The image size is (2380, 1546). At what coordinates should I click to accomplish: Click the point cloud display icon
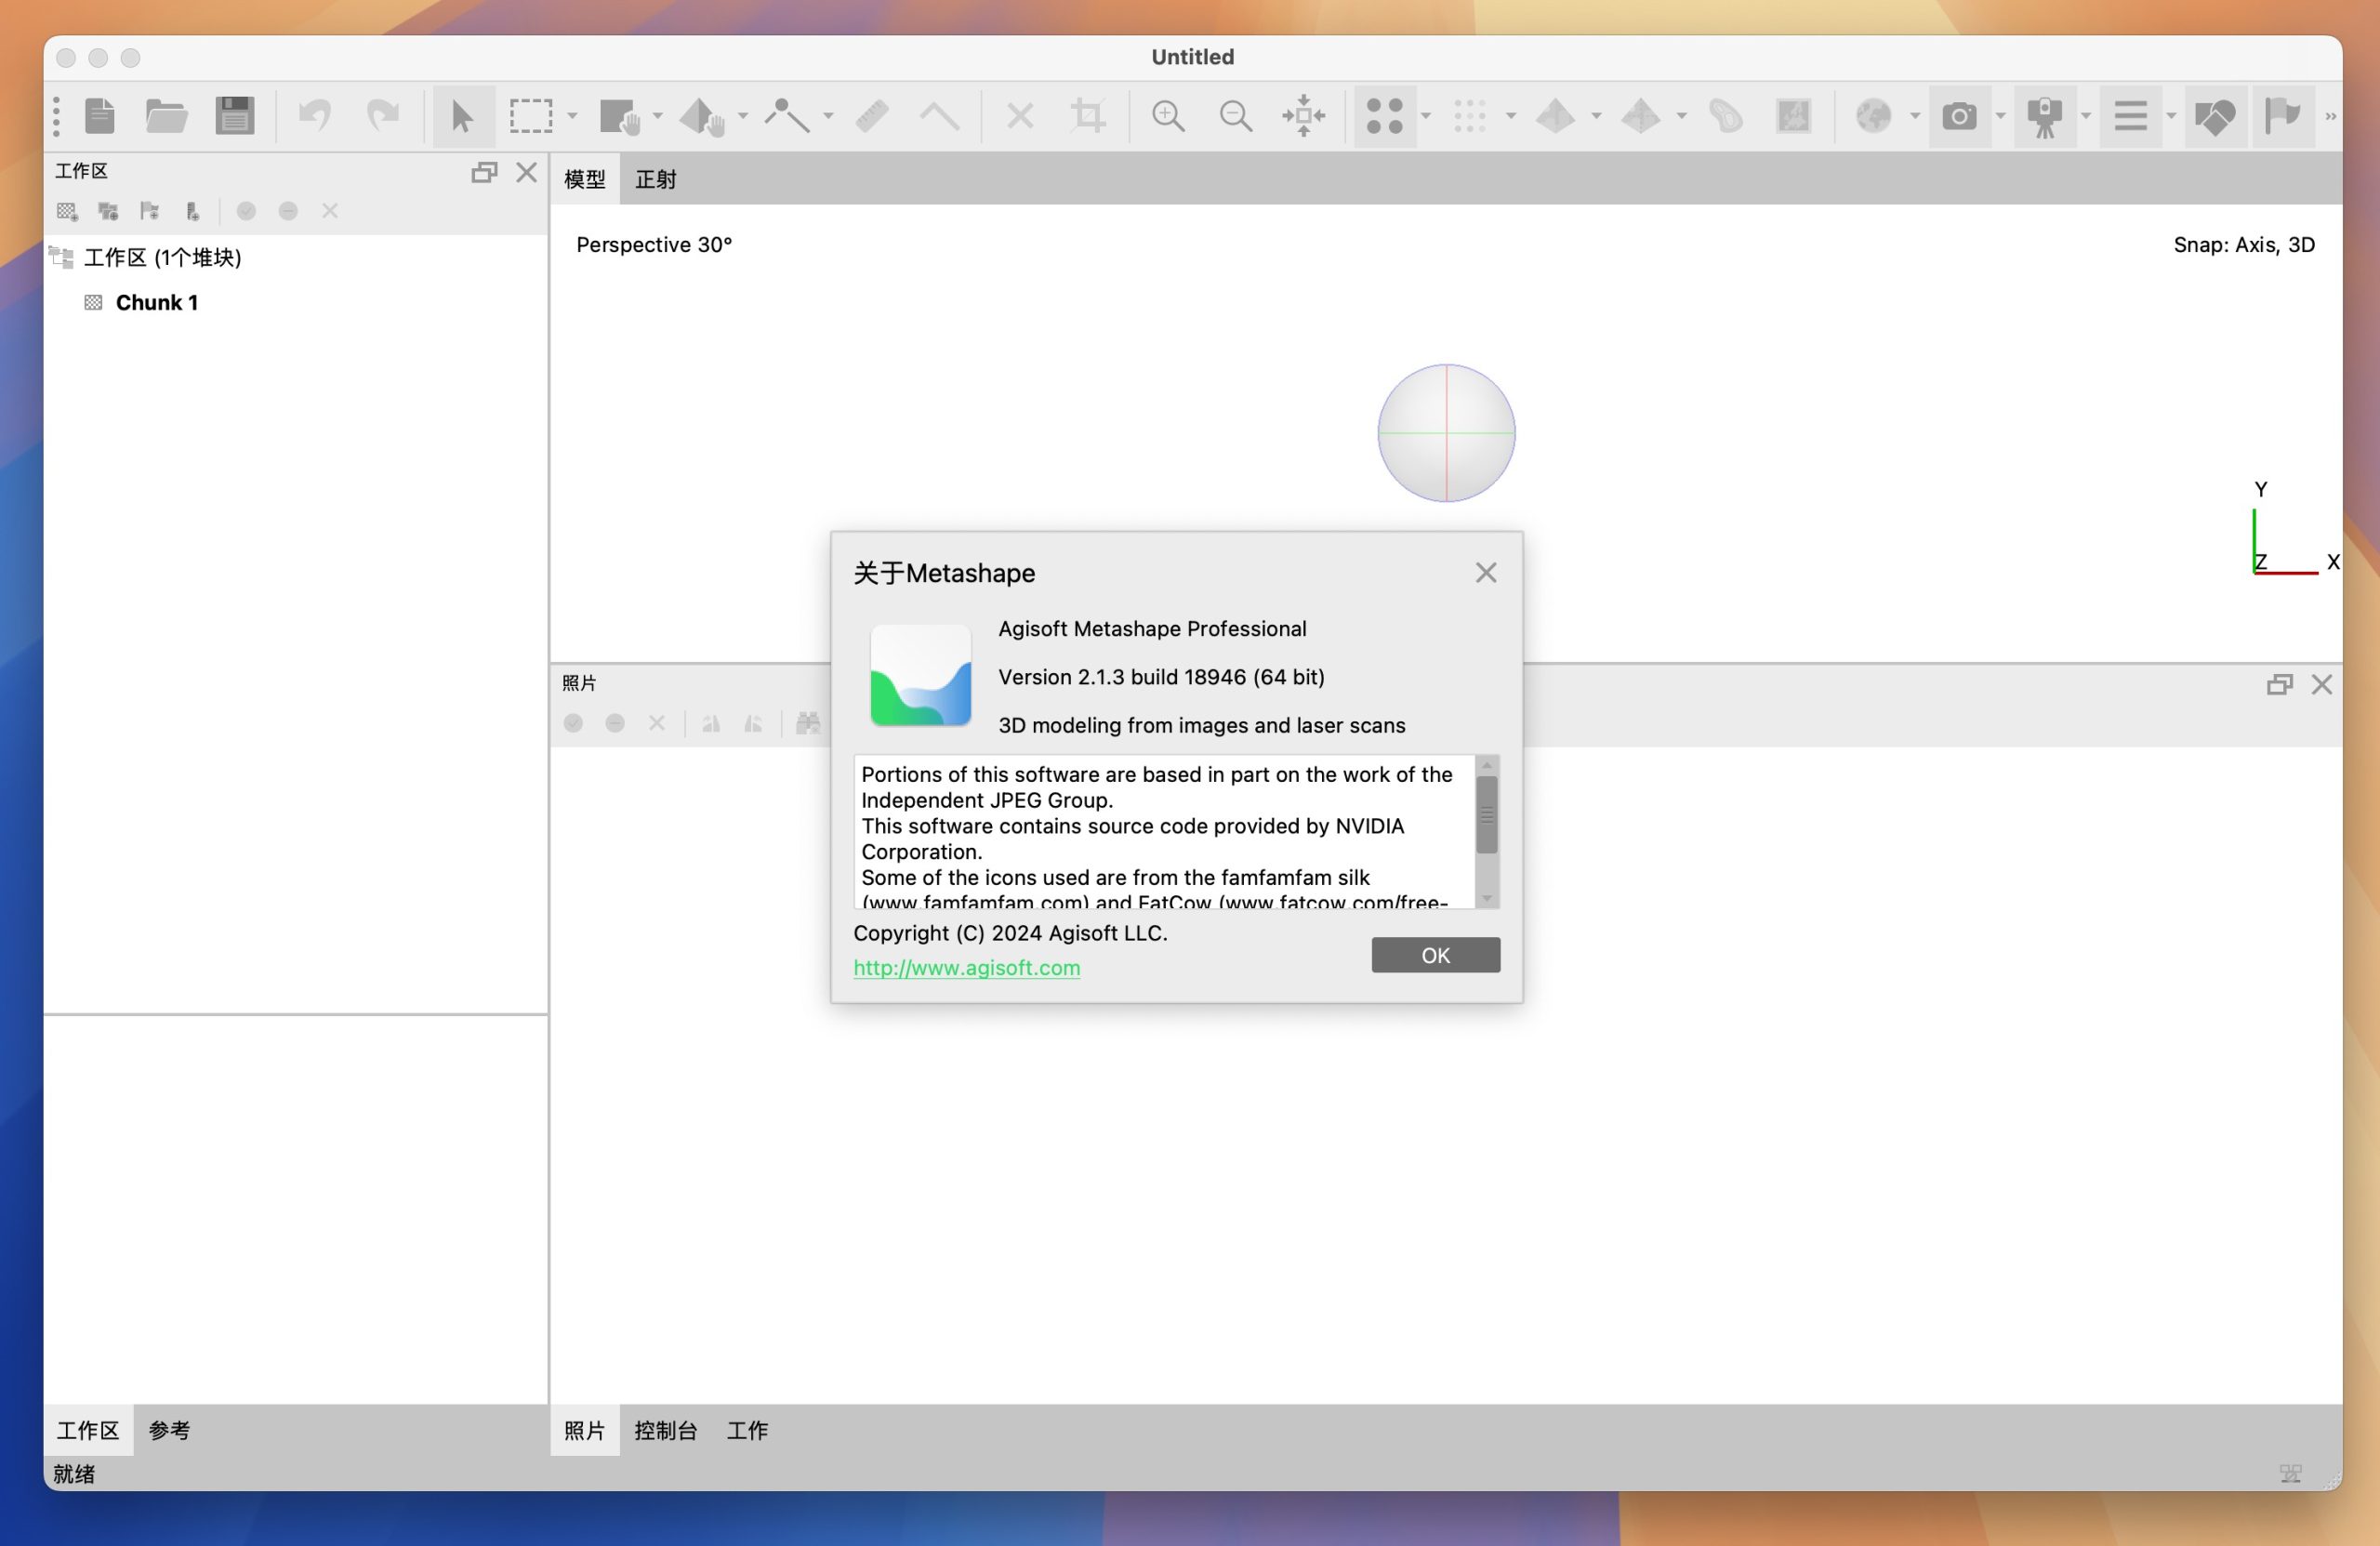1470,116
